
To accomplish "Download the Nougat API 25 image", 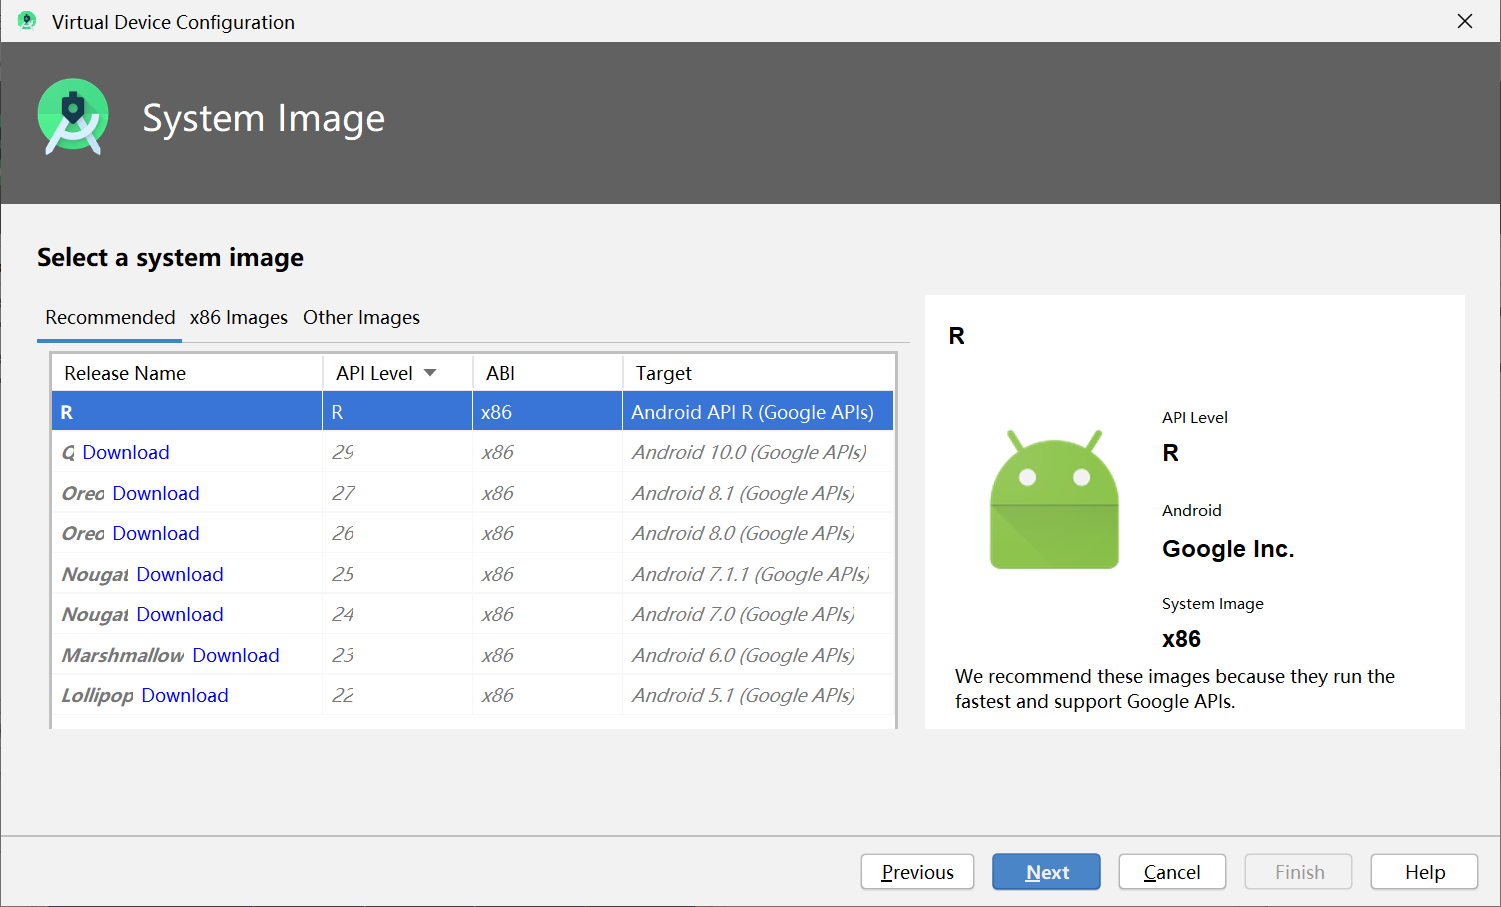I will [x=180, y=574].
